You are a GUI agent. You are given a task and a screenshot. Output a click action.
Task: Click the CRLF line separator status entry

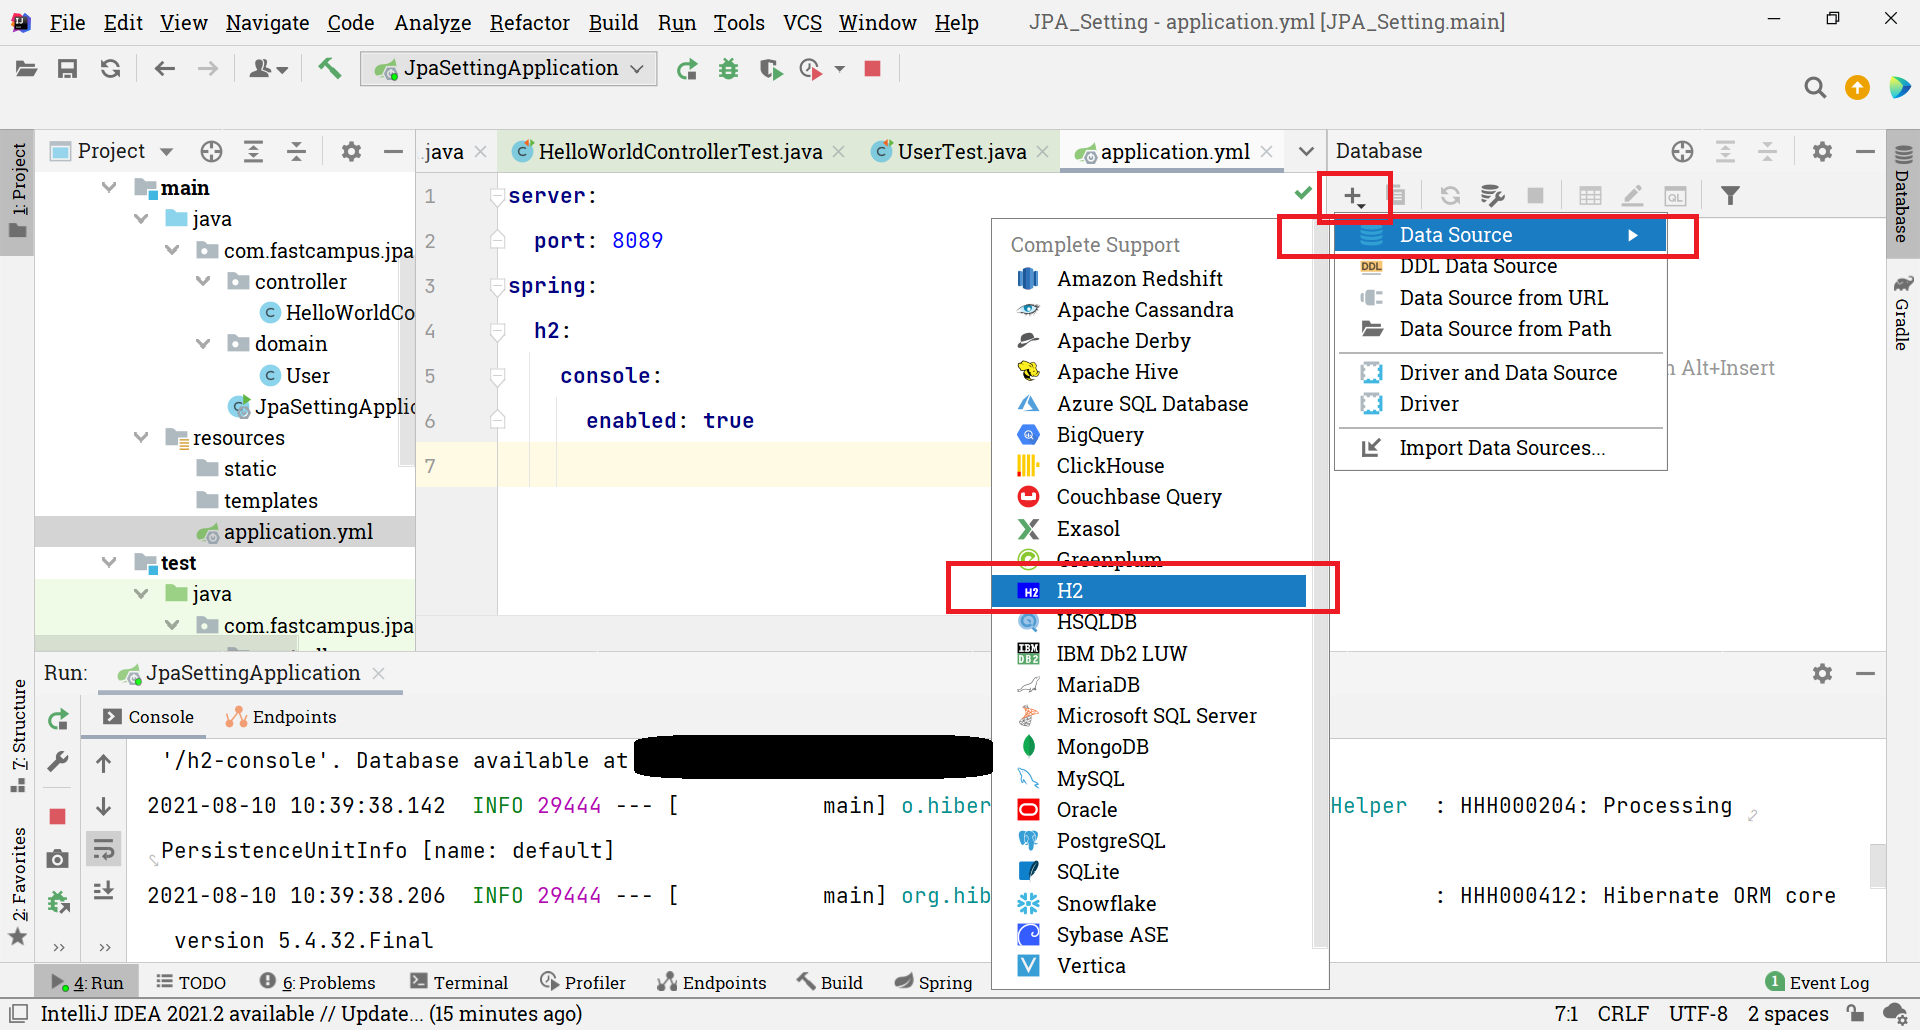pyautogui.click(x=1623, y=1014)
